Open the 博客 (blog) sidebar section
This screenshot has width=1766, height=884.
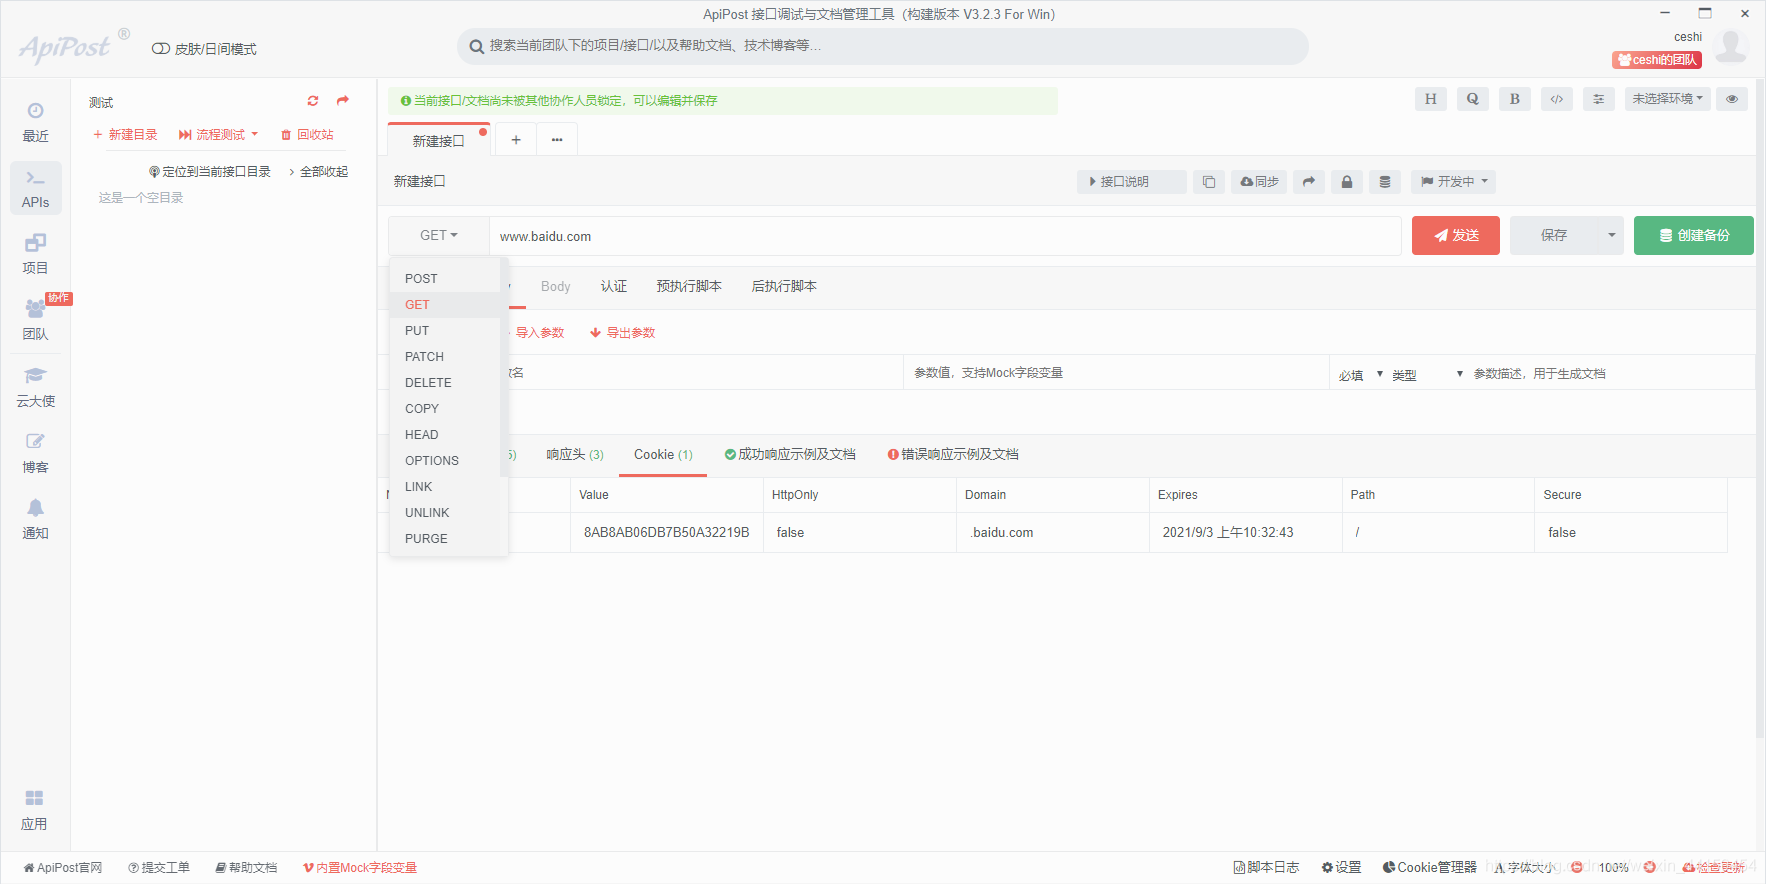(35, 453)
